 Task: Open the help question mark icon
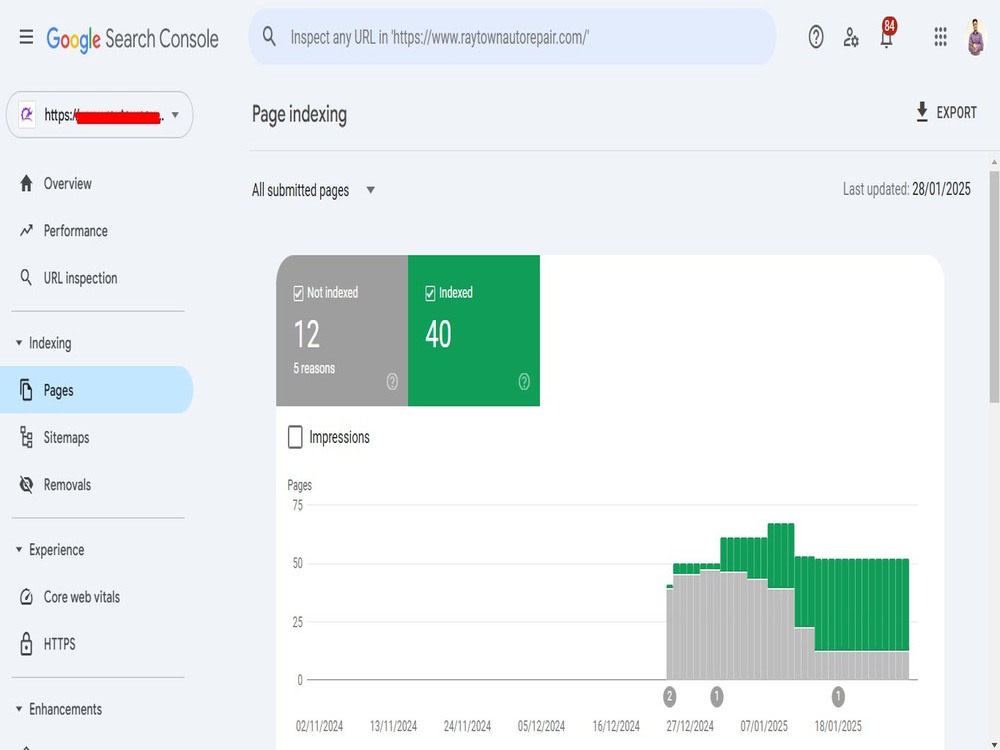point(816,37)
